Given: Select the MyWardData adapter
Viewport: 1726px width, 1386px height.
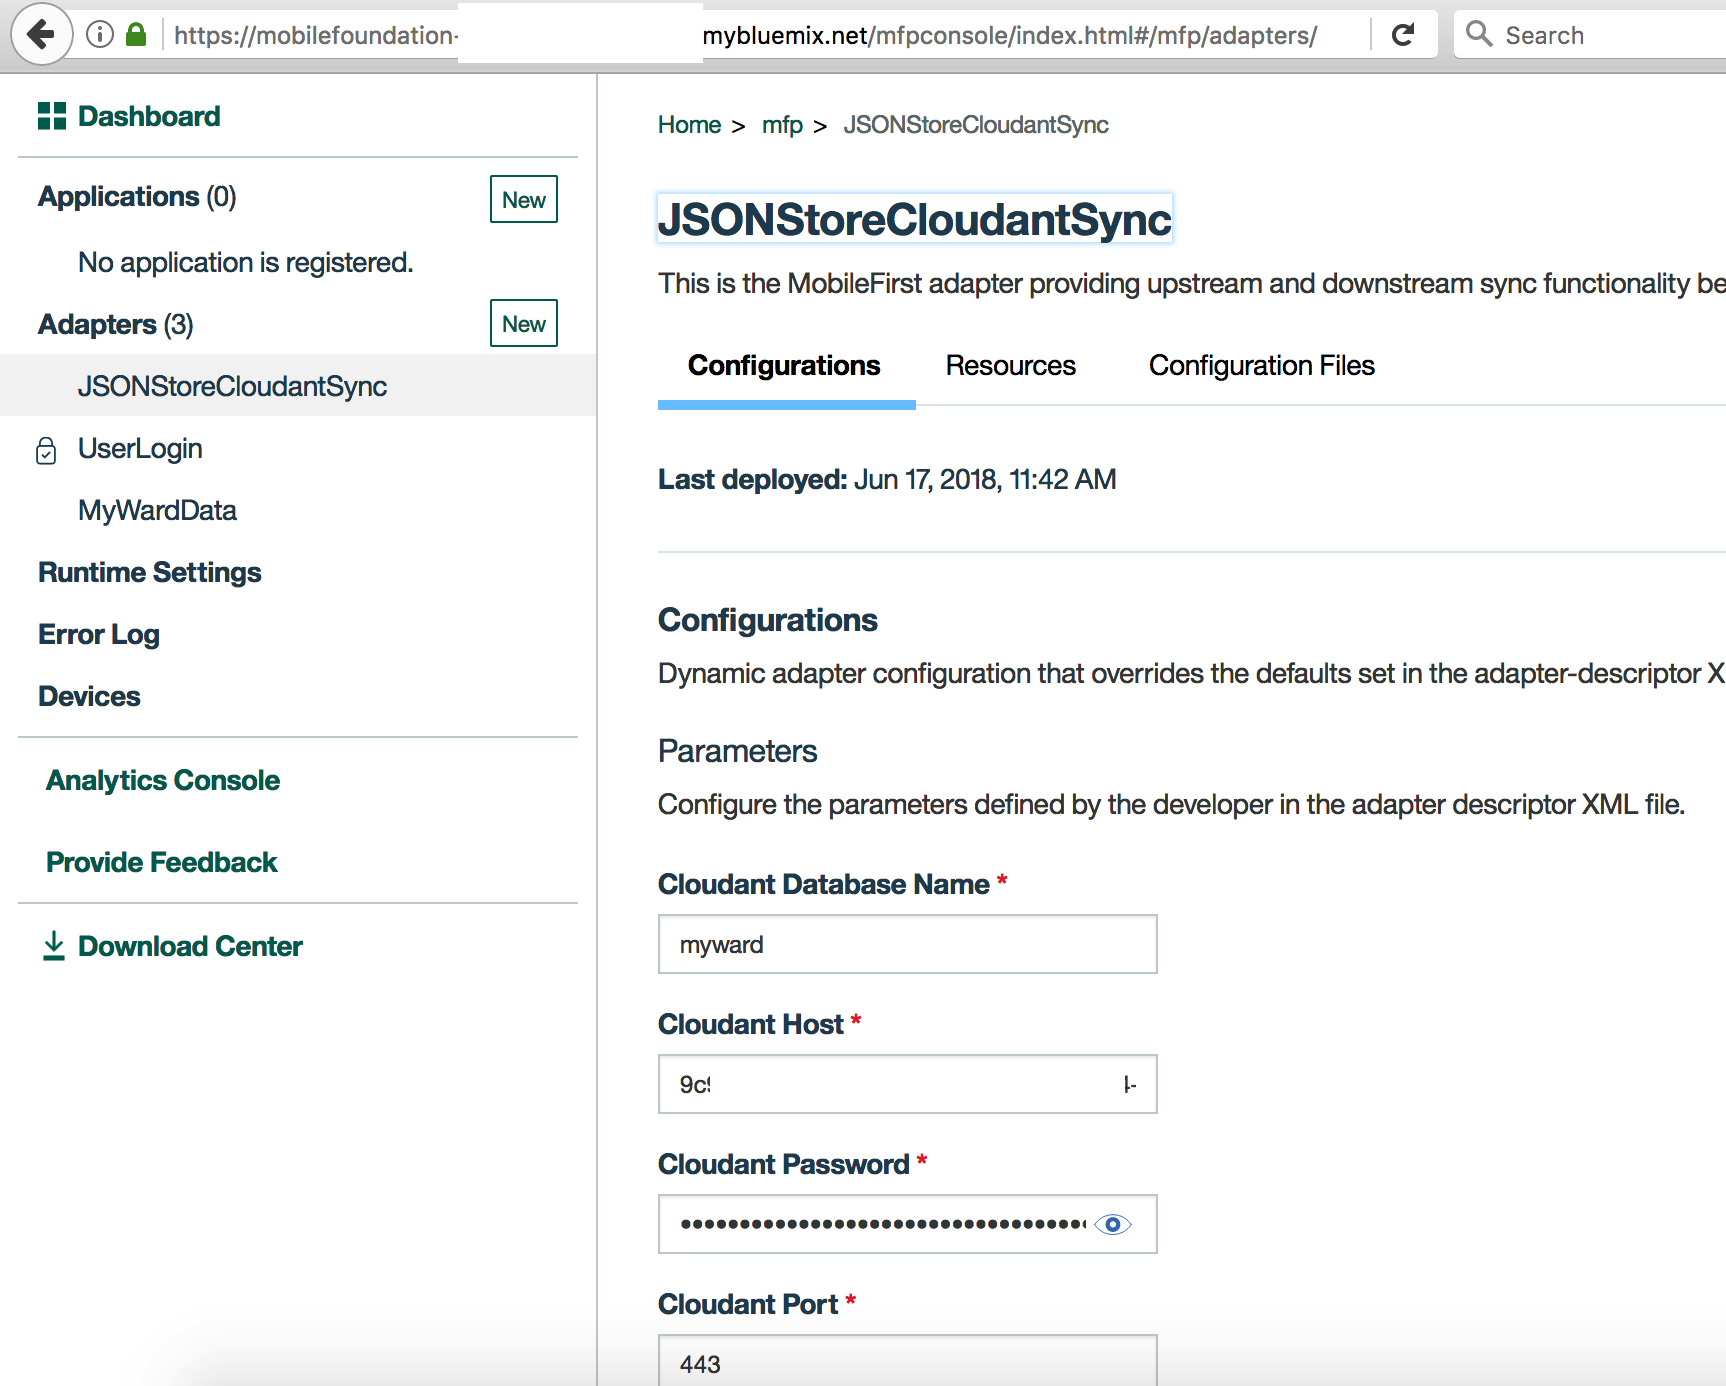Looking at the screenshot, I should 157,510.
